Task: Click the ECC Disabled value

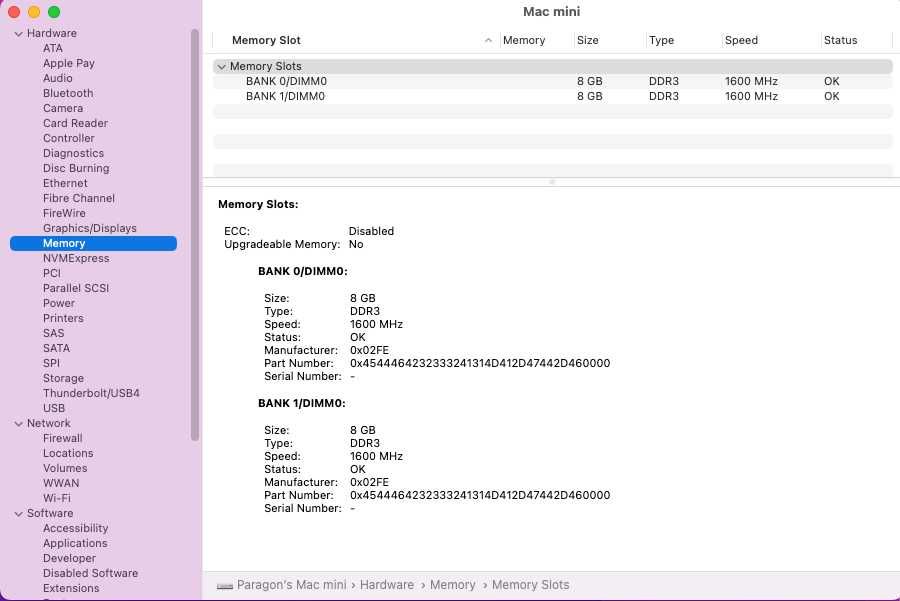Action: tap(371, 231)
